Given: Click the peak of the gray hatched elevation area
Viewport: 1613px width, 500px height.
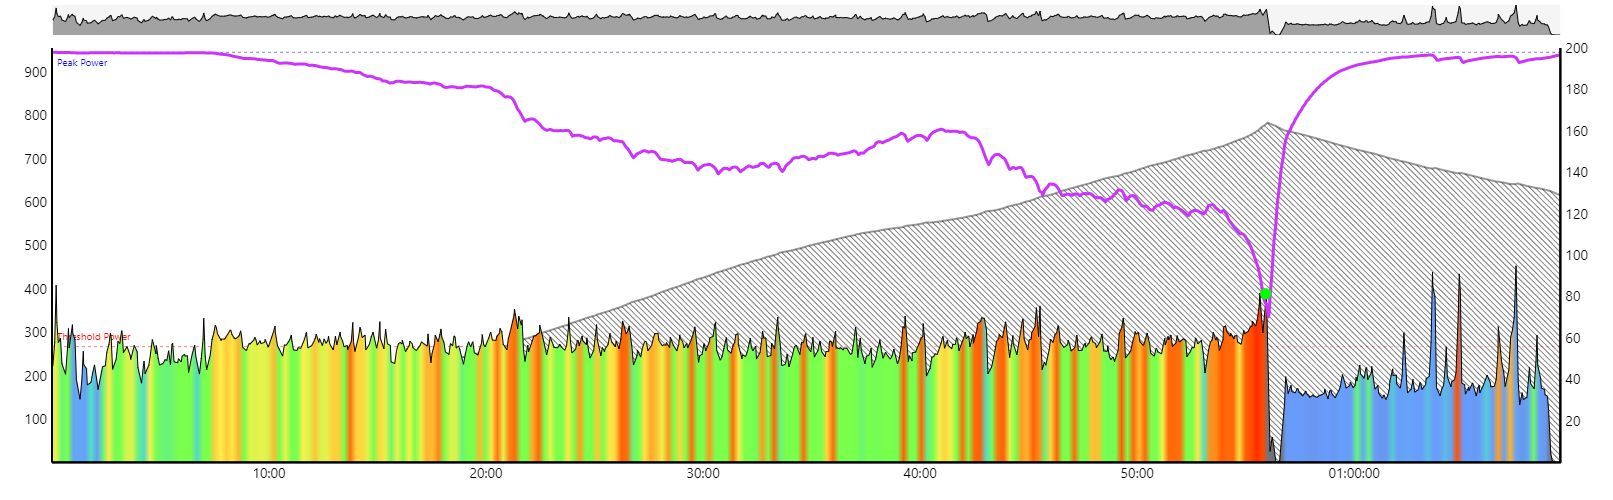Looking at the screenshot, I should (x=1267, y=124).
